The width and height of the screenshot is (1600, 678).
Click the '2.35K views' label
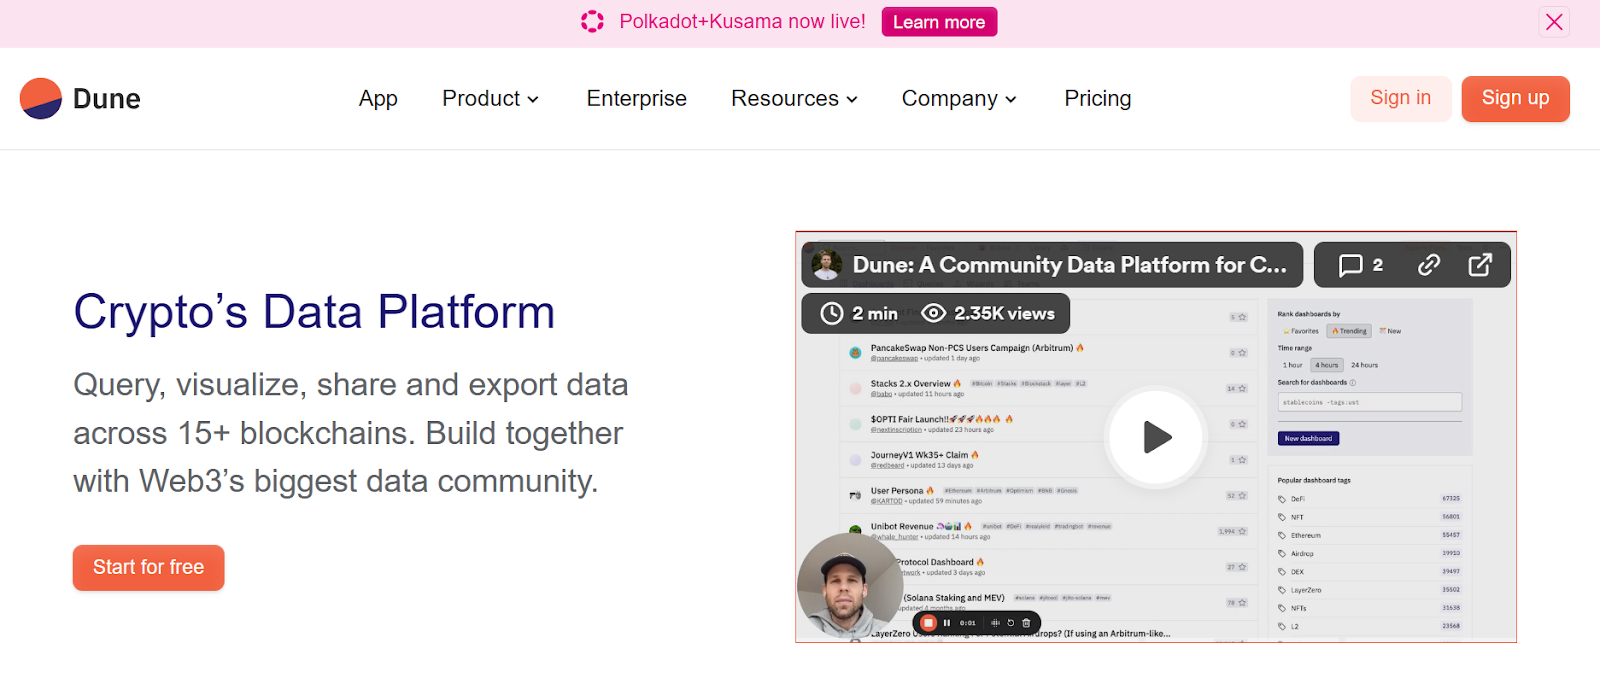pos(1004,313)
